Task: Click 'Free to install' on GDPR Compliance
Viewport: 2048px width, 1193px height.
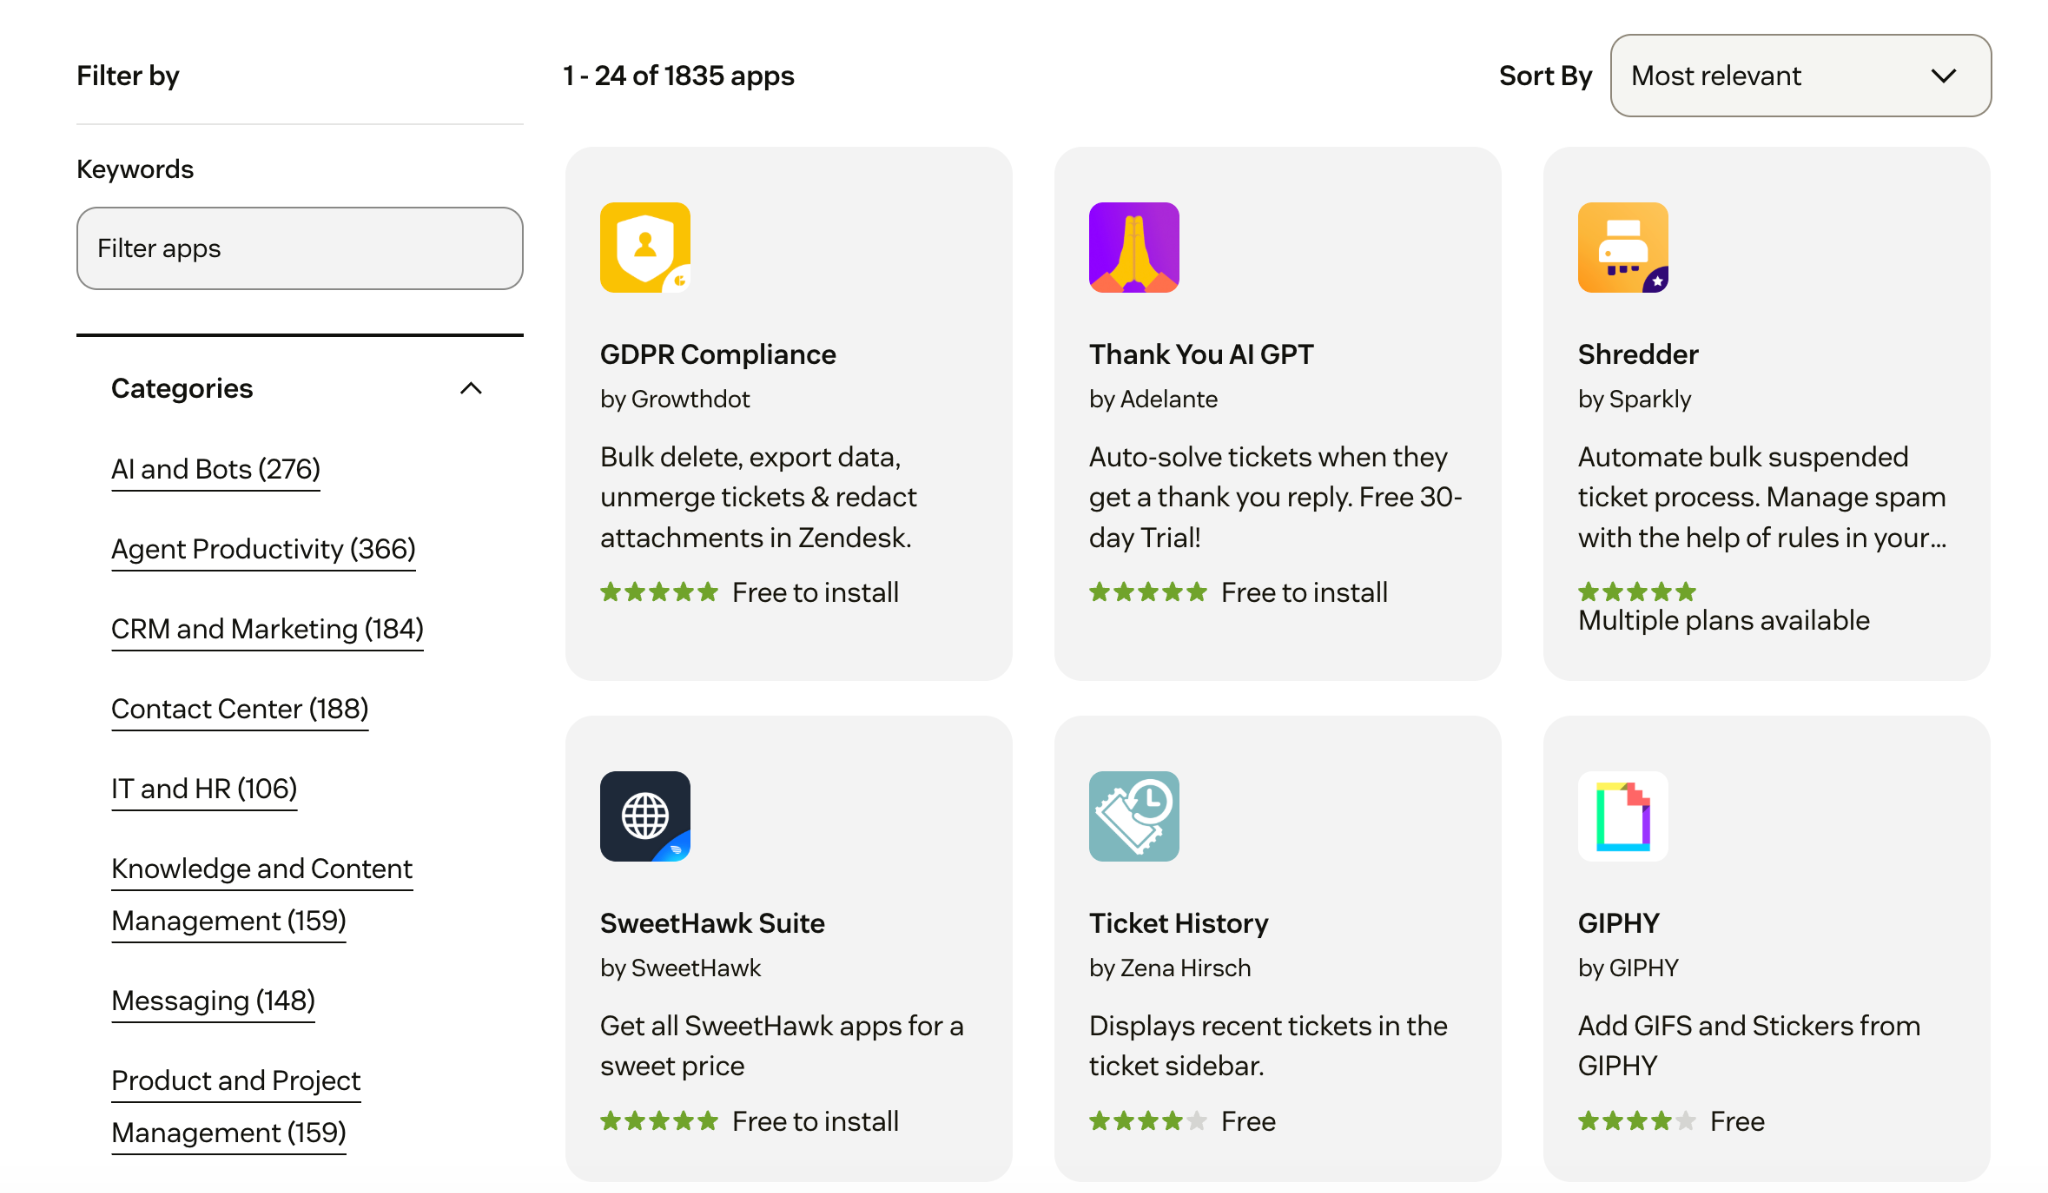Action: [x=815, y=592]
